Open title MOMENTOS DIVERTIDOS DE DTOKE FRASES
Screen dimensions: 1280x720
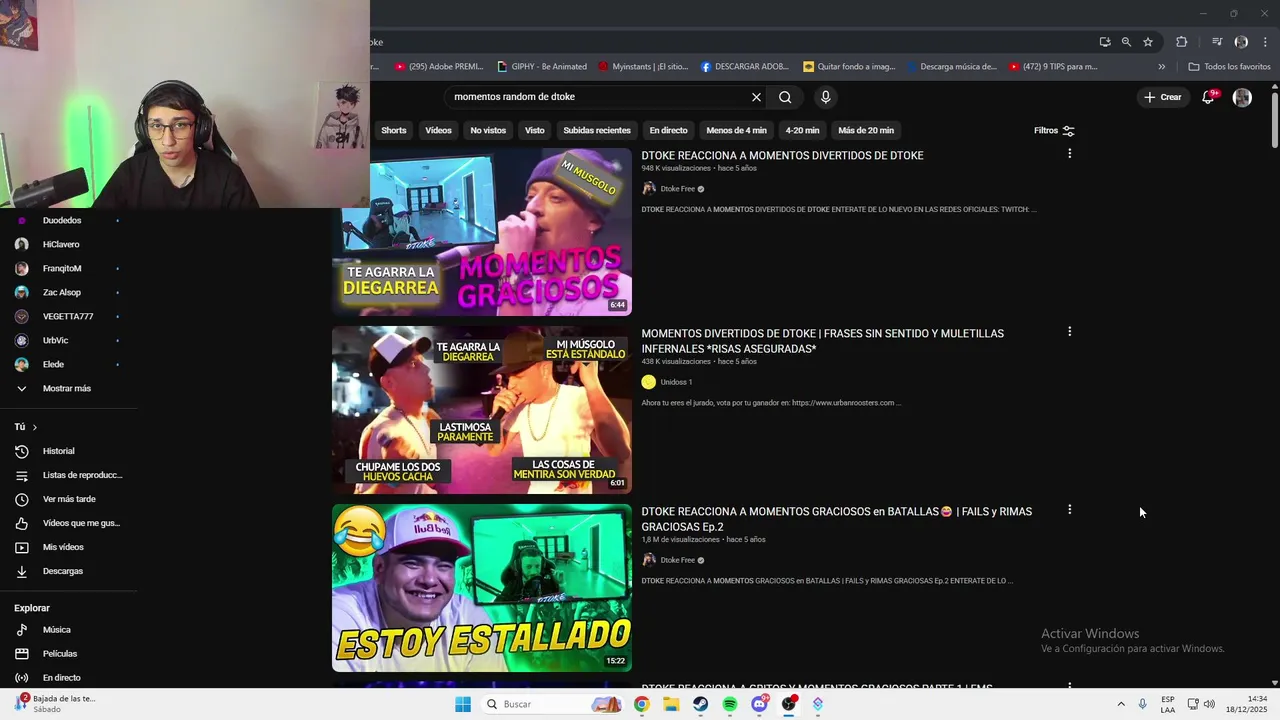tap(822, 341)
